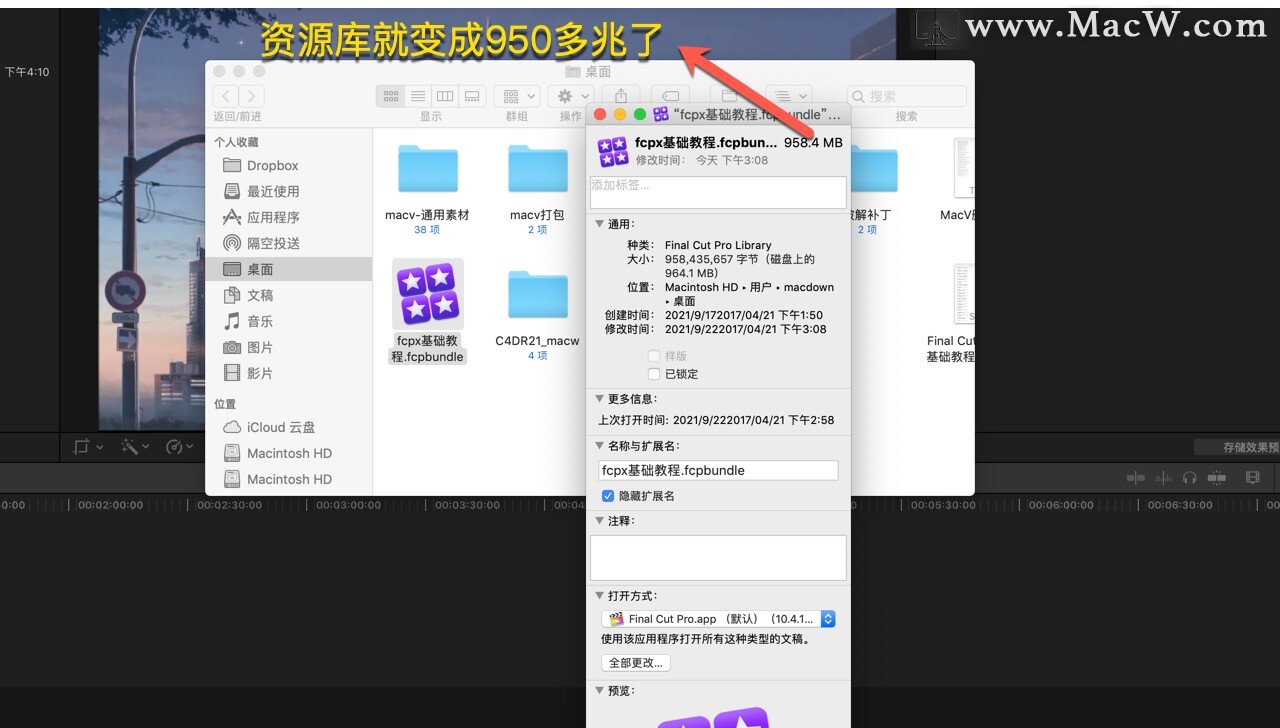The height and width of the screenshot is (728, 1280).
Task: Toggle the 已锁定 checkbox
Action: [654, 374]
